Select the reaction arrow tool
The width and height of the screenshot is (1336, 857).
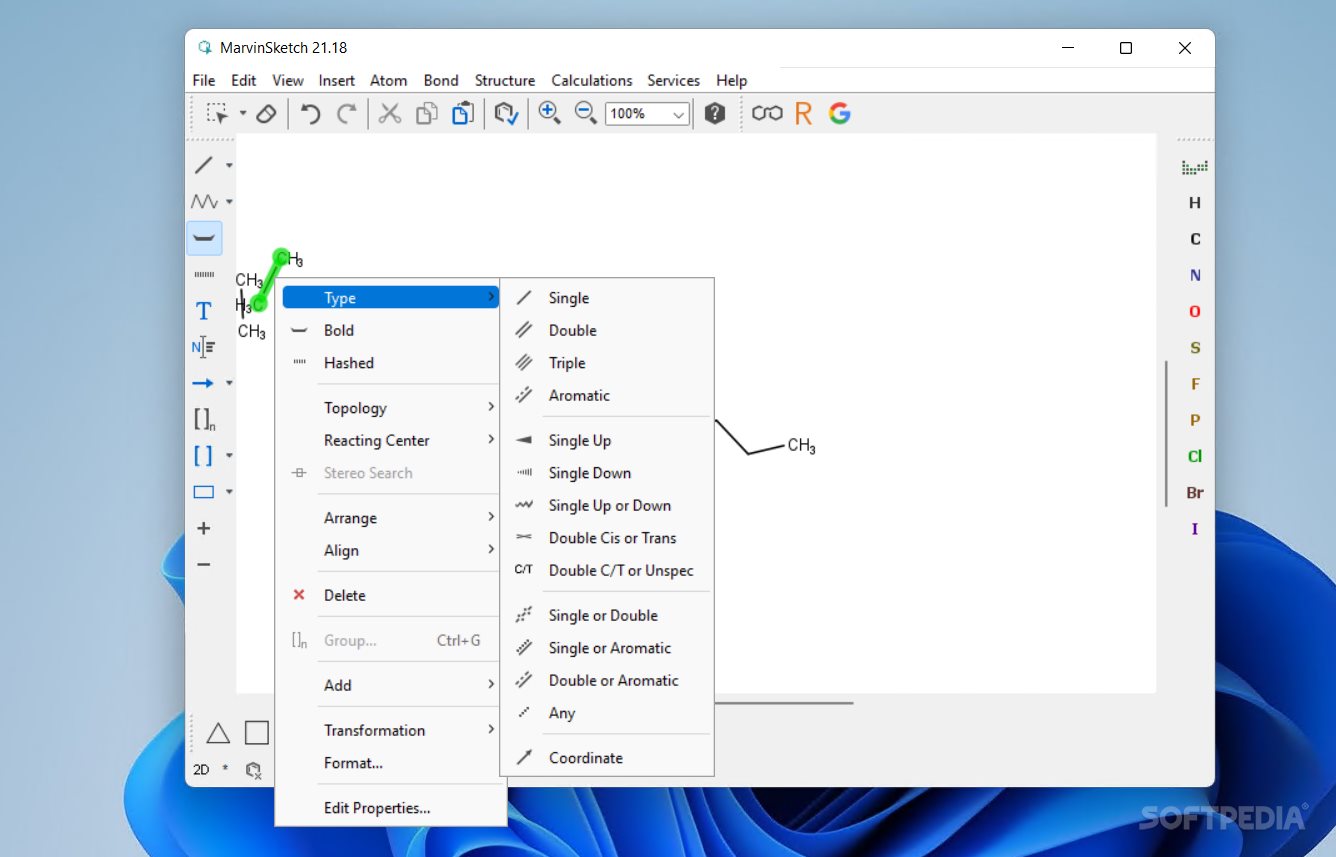[203, 383]
